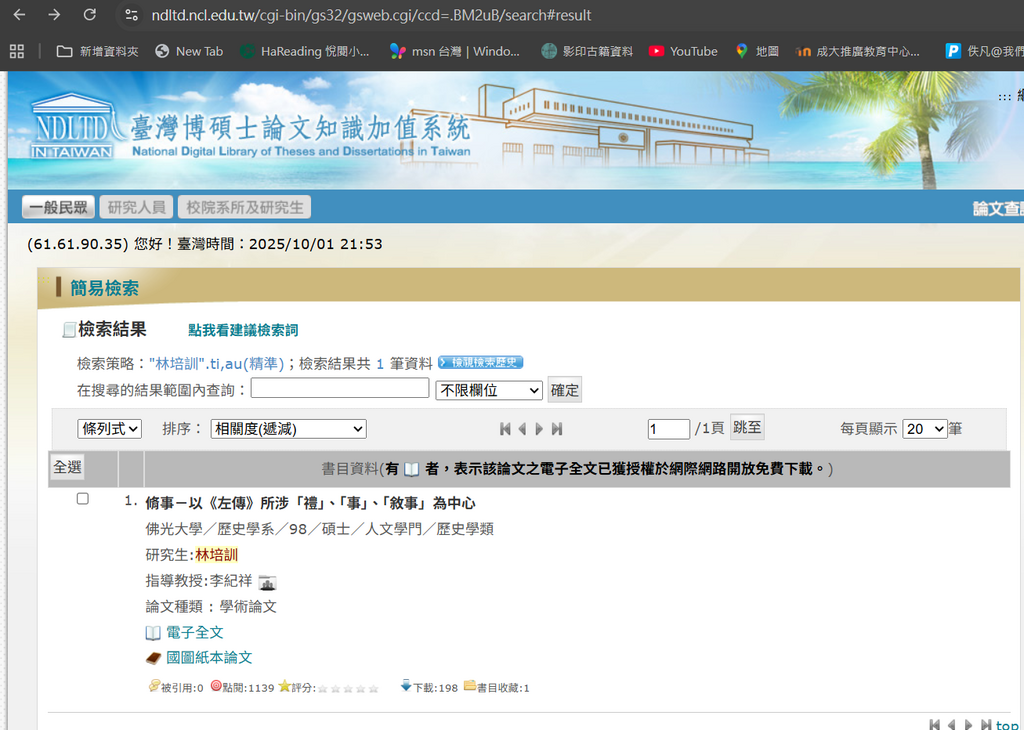Expand the 相關度(遞減) sort order dropdown
Image resolution: width=1024 pixels, height=730 pixels.
(288, 429)
